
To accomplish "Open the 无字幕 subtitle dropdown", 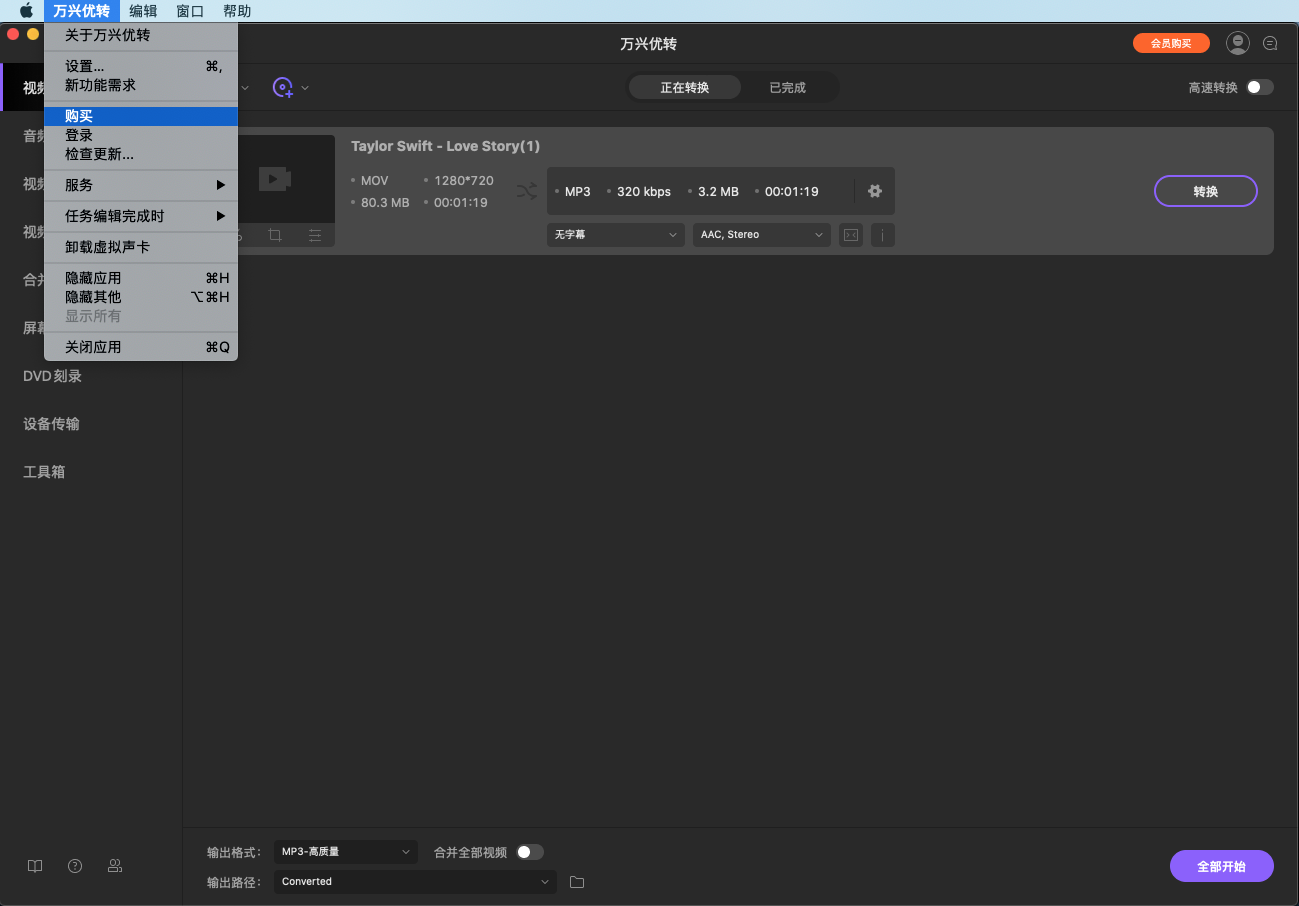I will coord(615,235).
